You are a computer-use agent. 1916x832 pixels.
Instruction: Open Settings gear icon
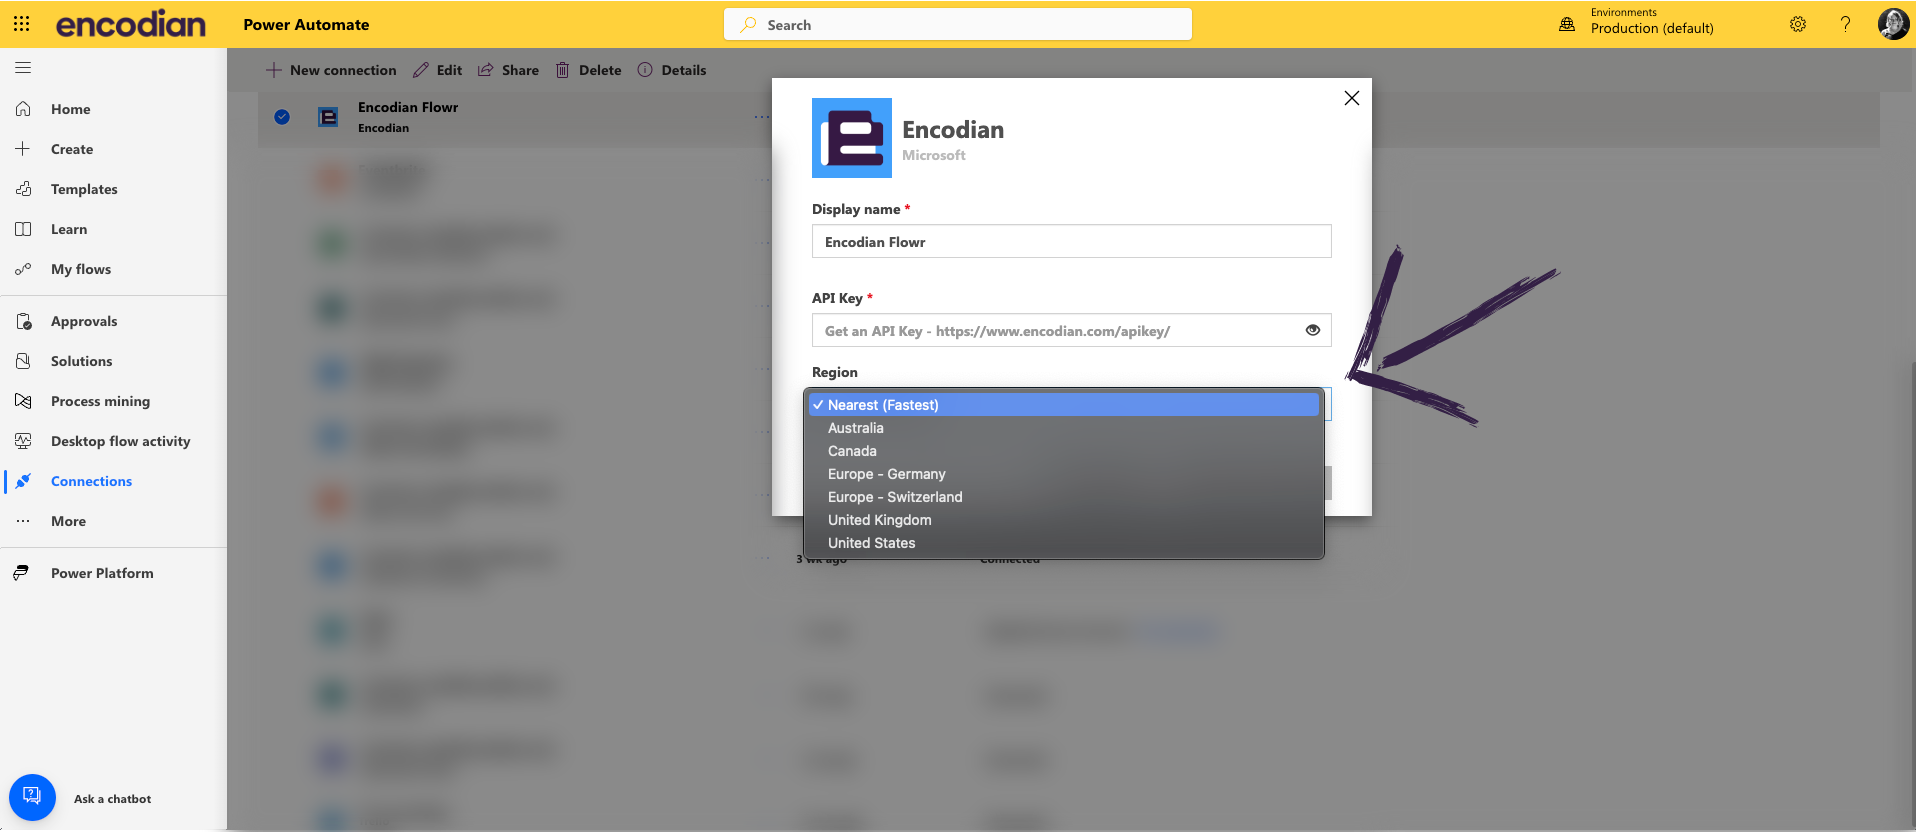[1798, 24]
